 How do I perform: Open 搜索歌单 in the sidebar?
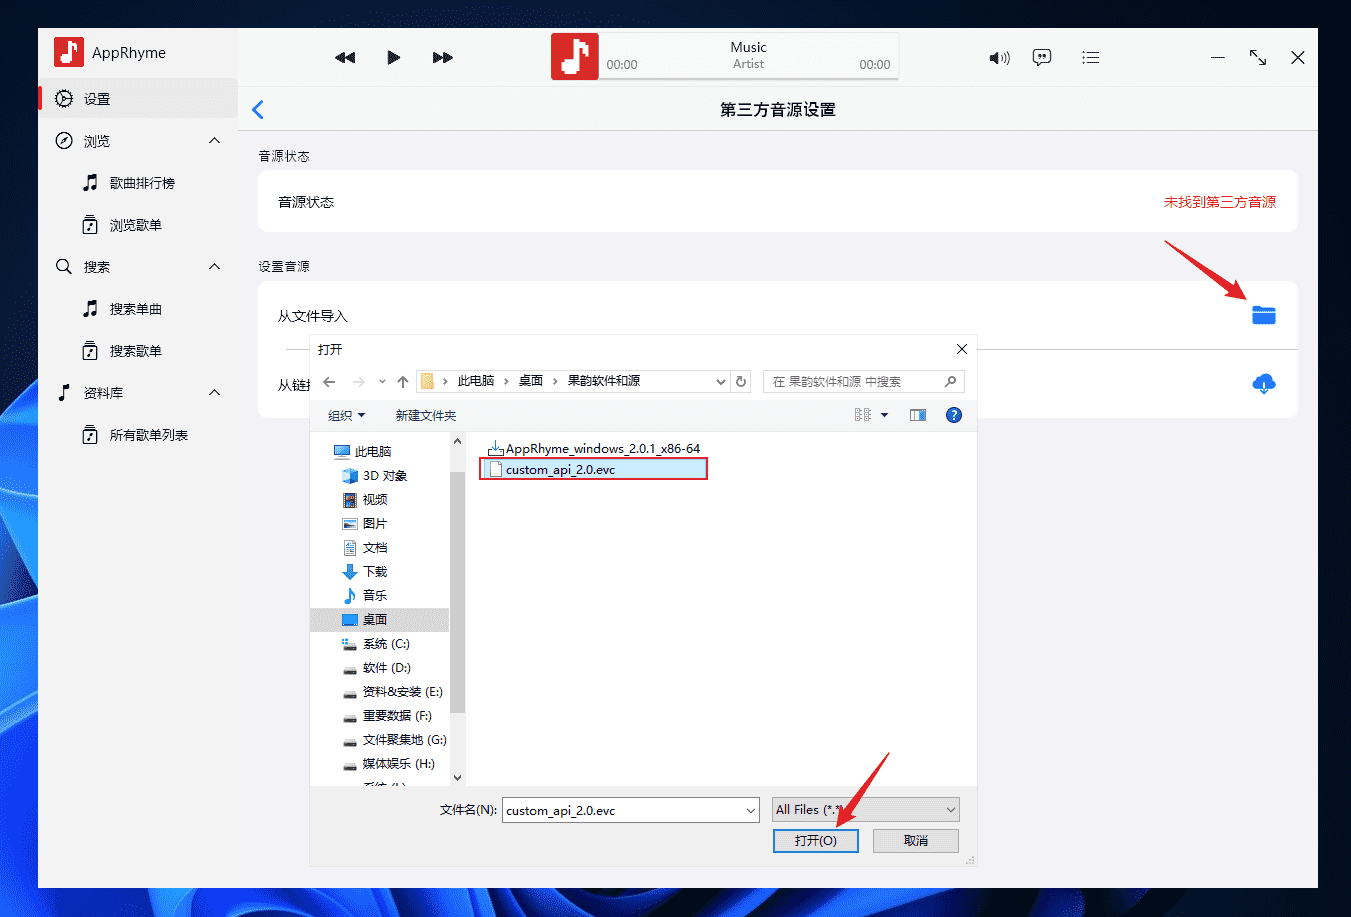click(x=136, y=351)
